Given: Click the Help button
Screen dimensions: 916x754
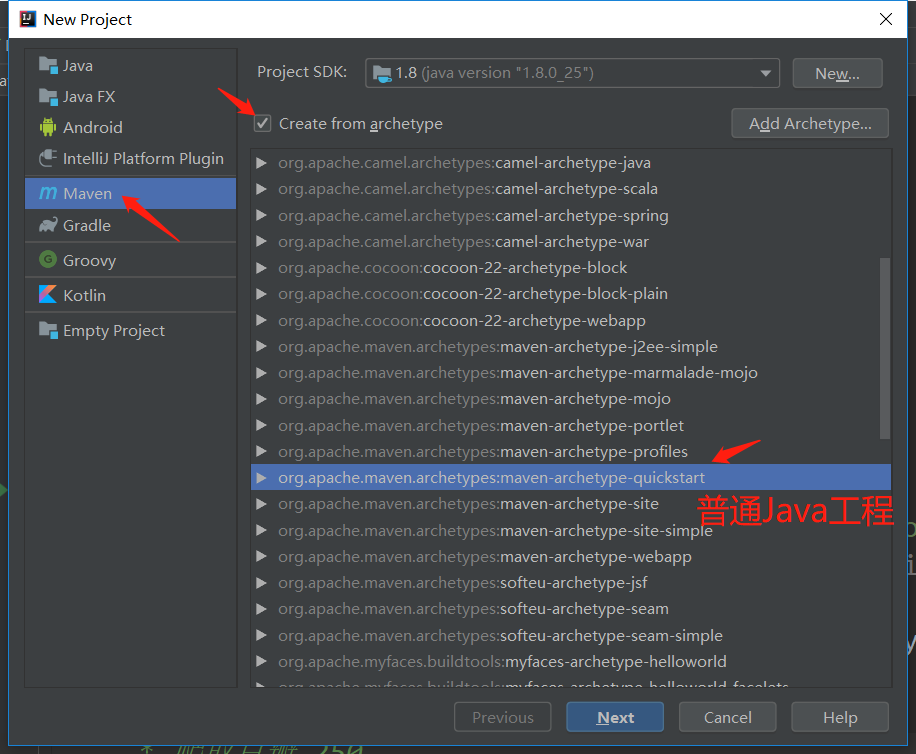Looking at the screenshot, I should coord(840,717).
